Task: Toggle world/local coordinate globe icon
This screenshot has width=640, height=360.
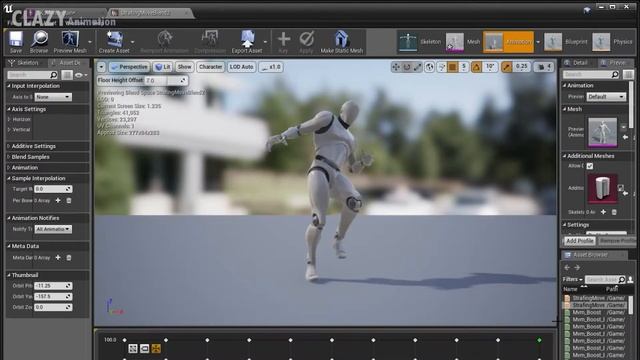Action: [429, 67]
